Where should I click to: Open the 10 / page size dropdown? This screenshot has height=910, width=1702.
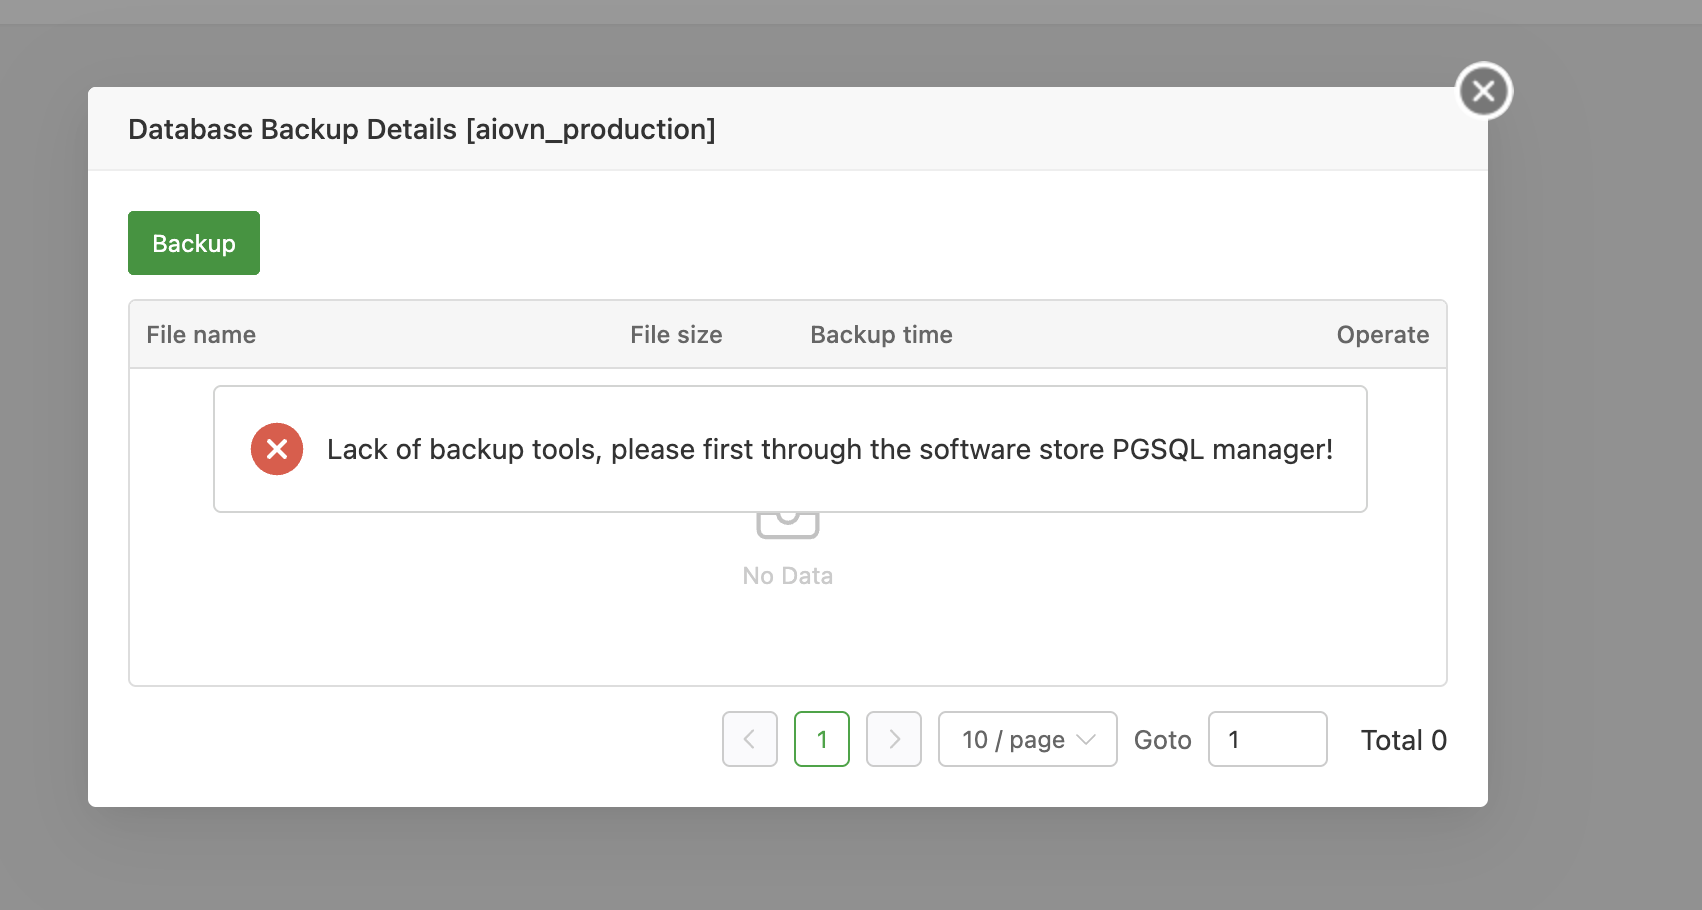[x=1014, y=739]
